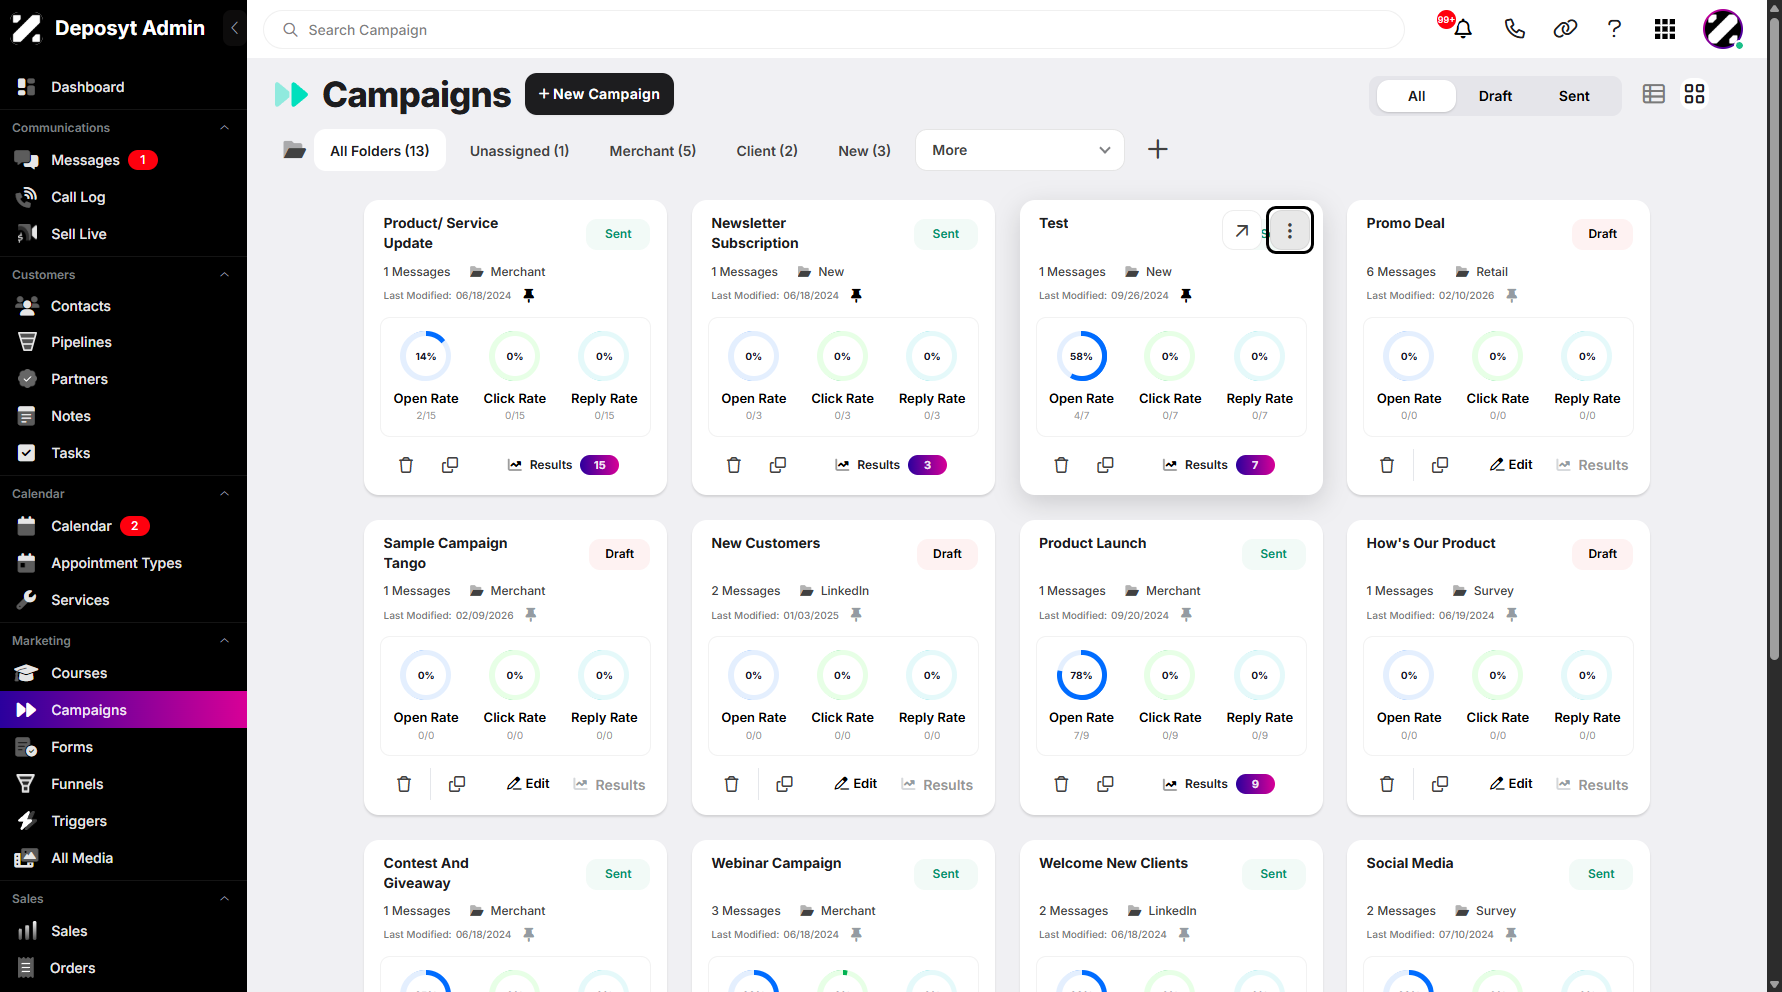Toggle pin on How's Our Product card

1512,615
